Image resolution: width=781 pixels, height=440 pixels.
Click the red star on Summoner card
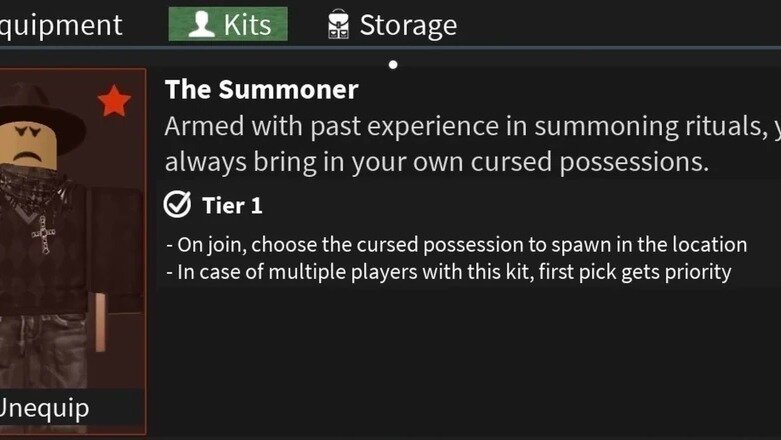115,101
